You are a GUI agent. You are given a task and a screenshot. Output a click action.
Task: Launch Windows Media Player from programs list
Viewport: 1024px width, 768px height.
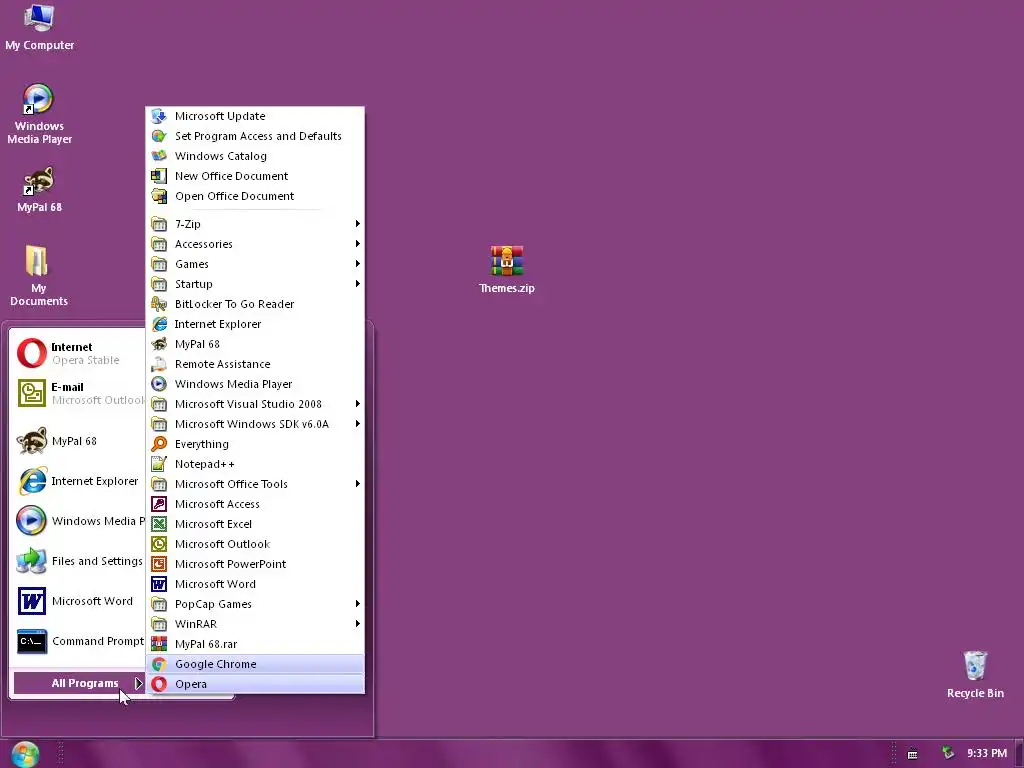tap(255, 384)
